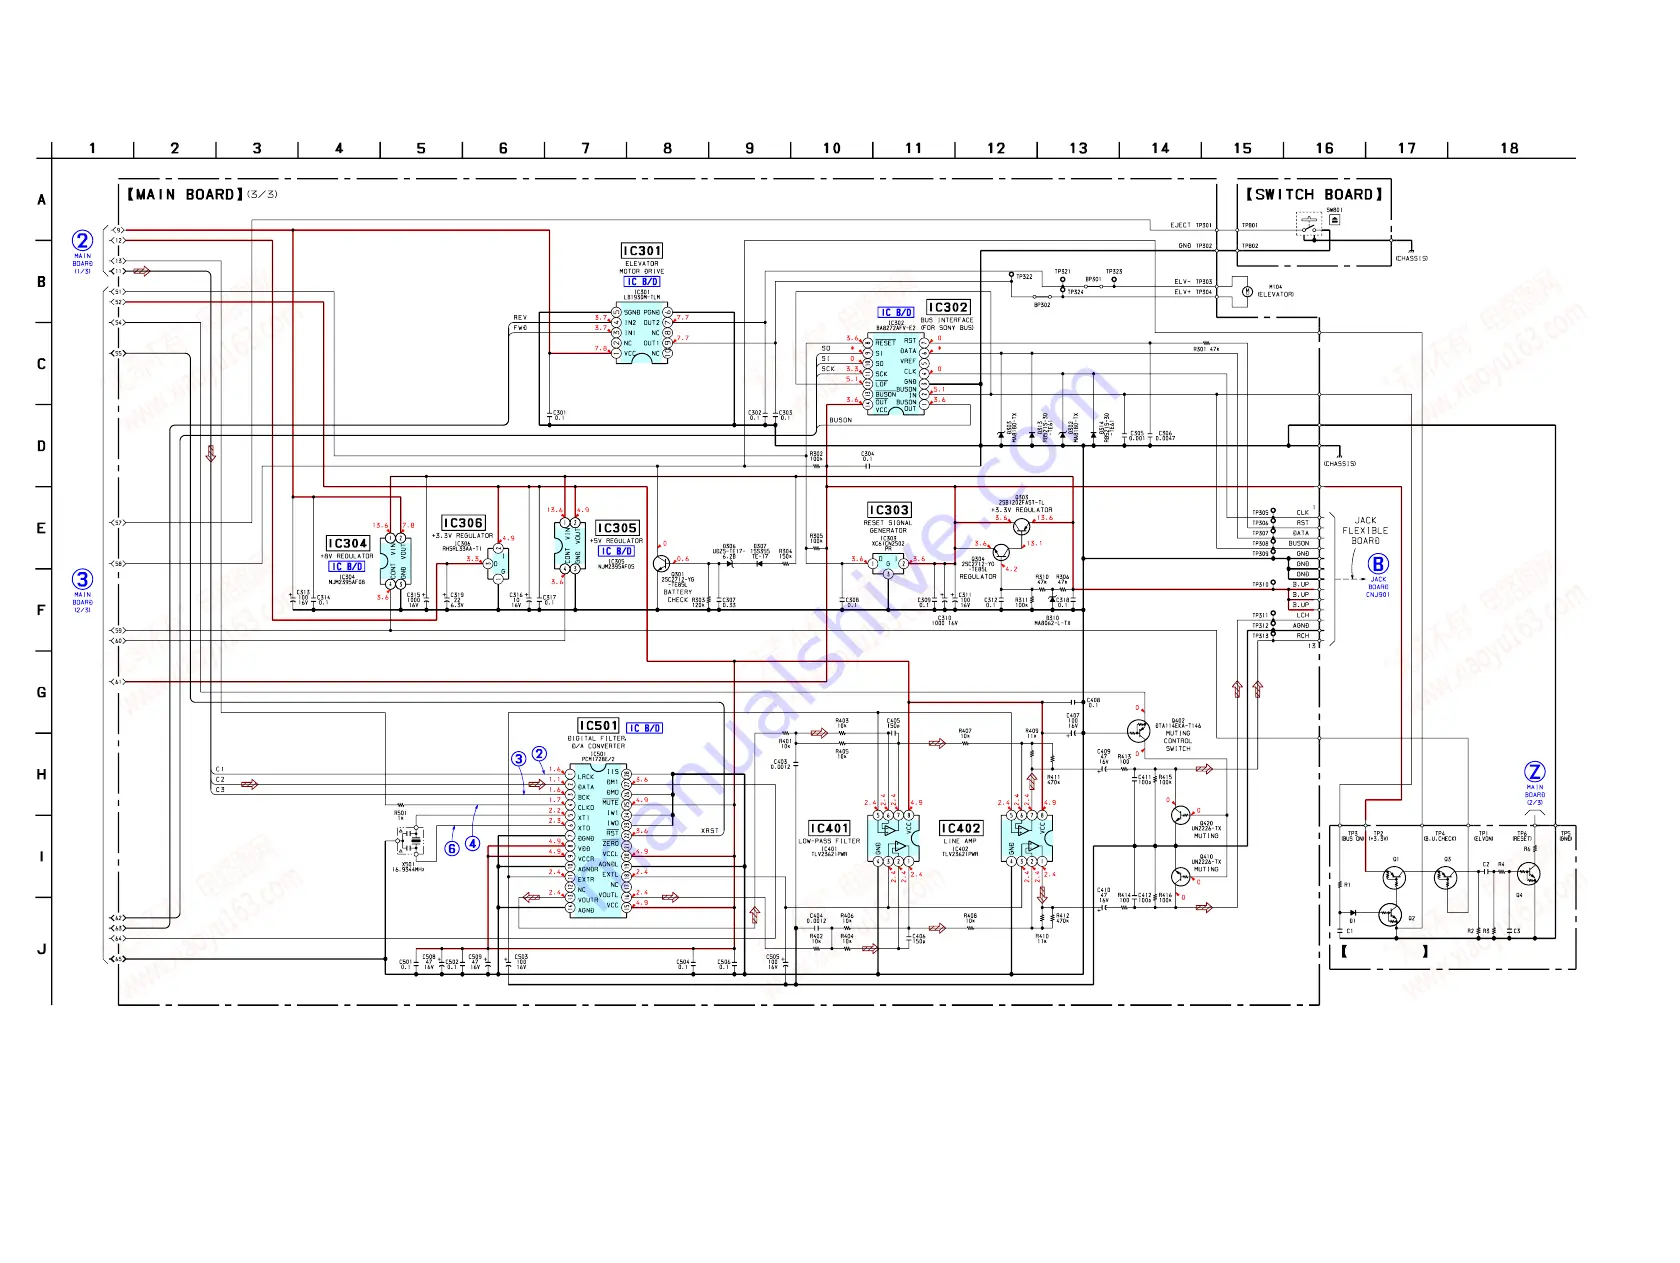Click blue circled 4 waveform marker
This screenshot has width=1680, height=1263.
coord(472,844)
